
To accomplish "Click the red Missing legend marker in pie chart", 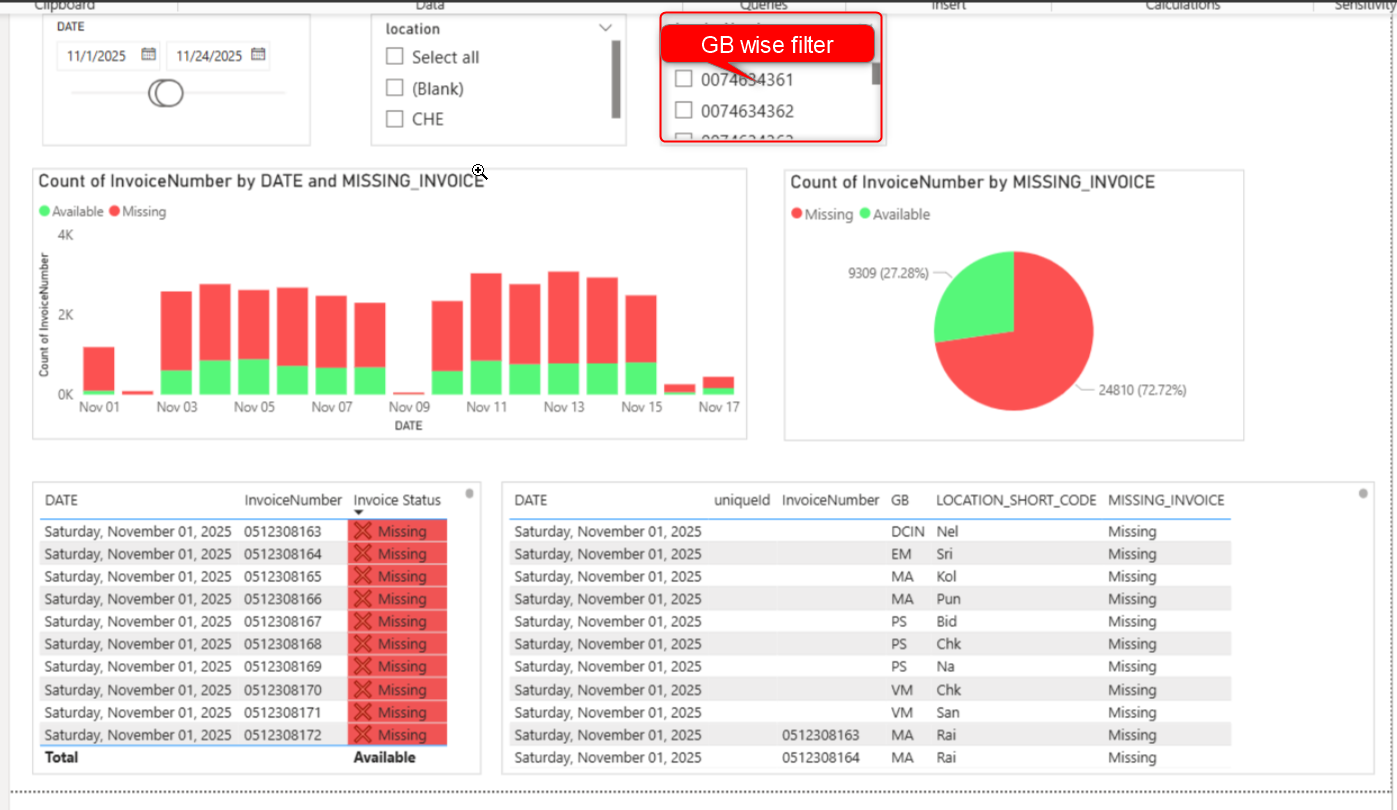I will (796, 214).
